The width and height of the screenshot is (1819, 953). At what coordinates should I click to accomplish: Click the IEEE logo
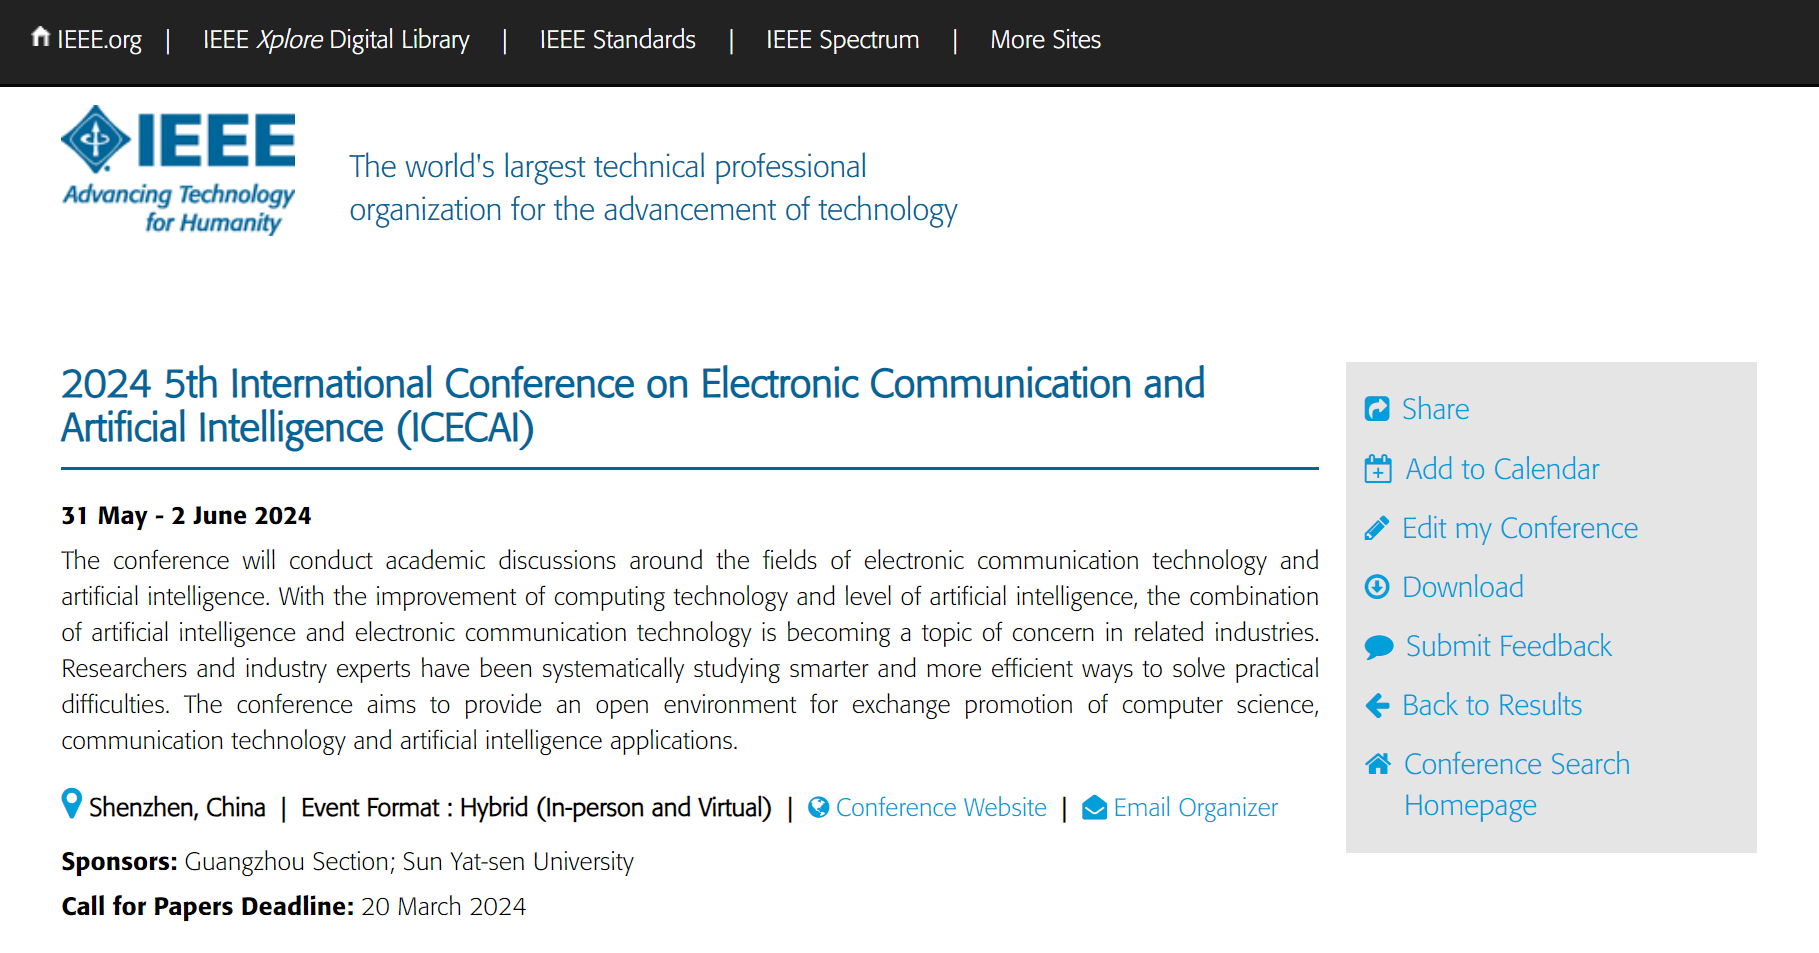(178, 170)
